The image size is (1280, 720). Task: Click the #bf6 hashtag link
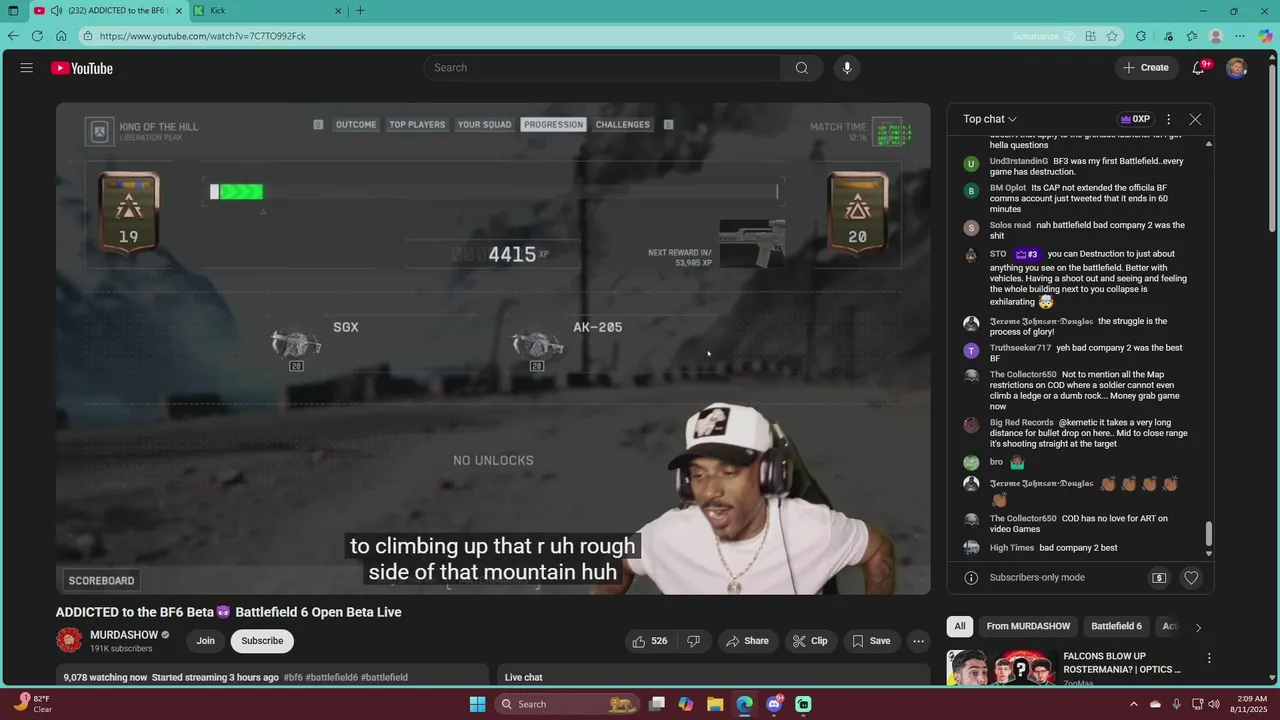point(293,677)
